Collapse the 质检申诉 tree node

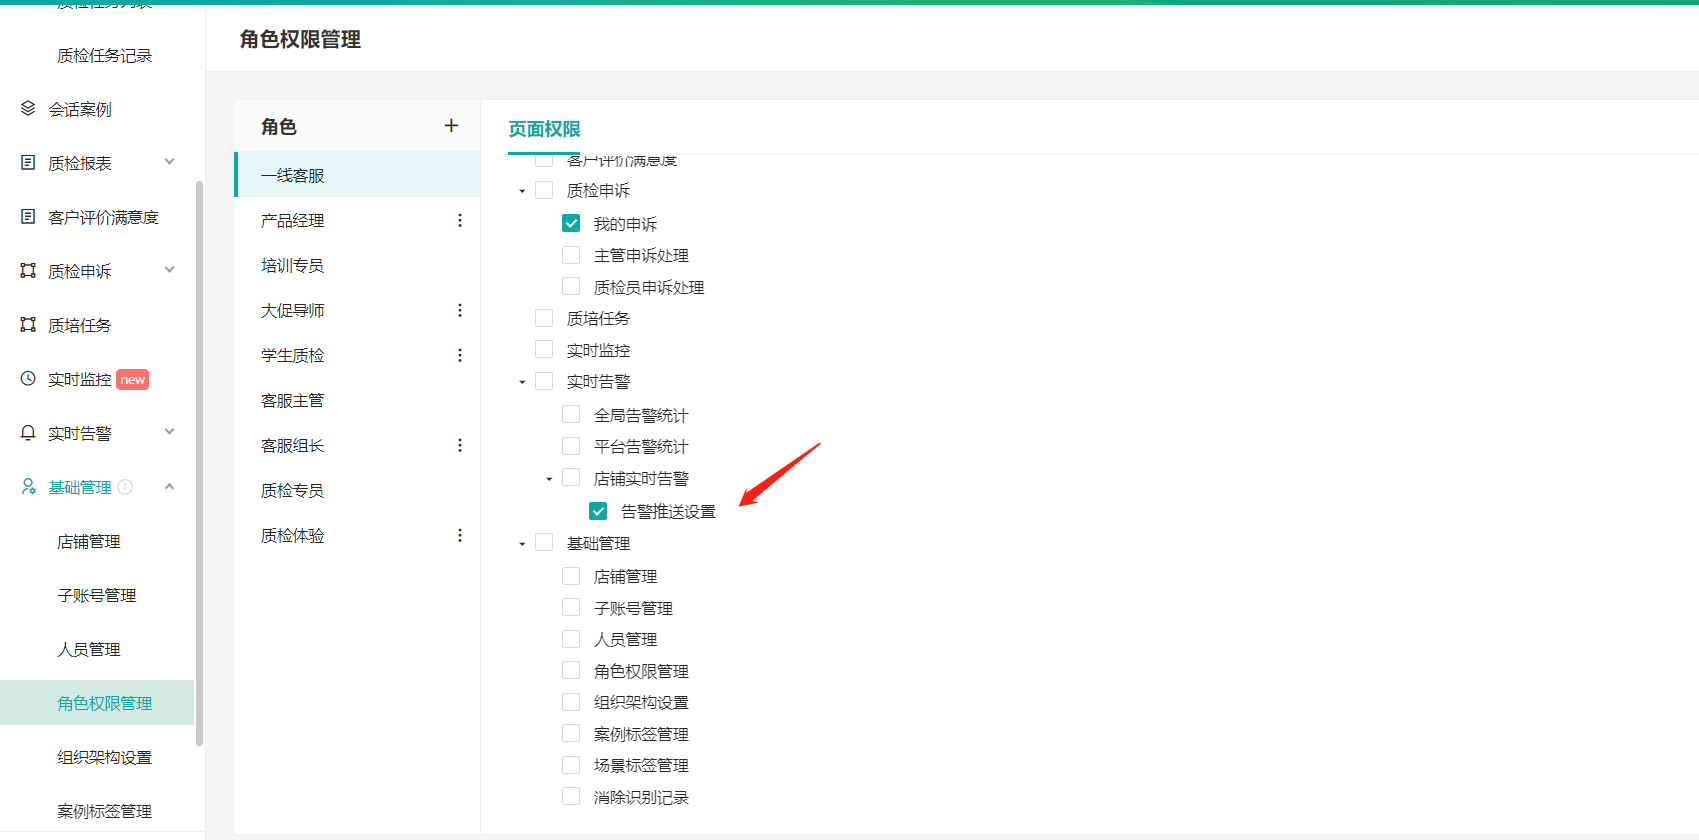[x=522, y=191]
